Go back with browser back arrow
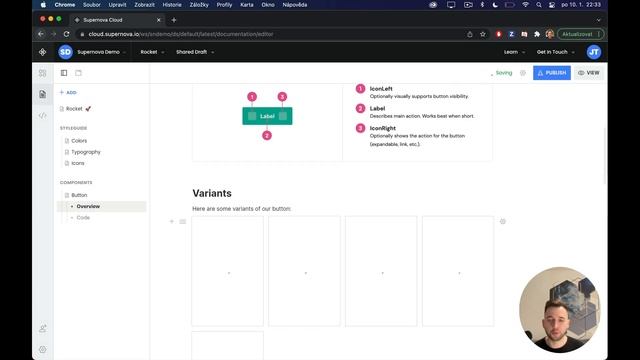Image resolution: width=640 pixels, height=360 pixels. point(41,34)
